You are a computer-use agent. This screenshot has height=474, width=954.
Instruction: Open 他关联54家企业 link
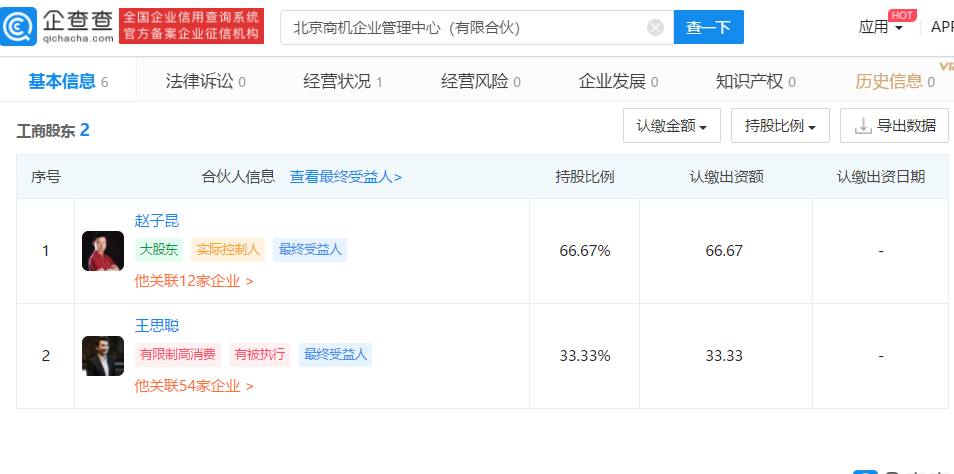[x=194, y=386]
